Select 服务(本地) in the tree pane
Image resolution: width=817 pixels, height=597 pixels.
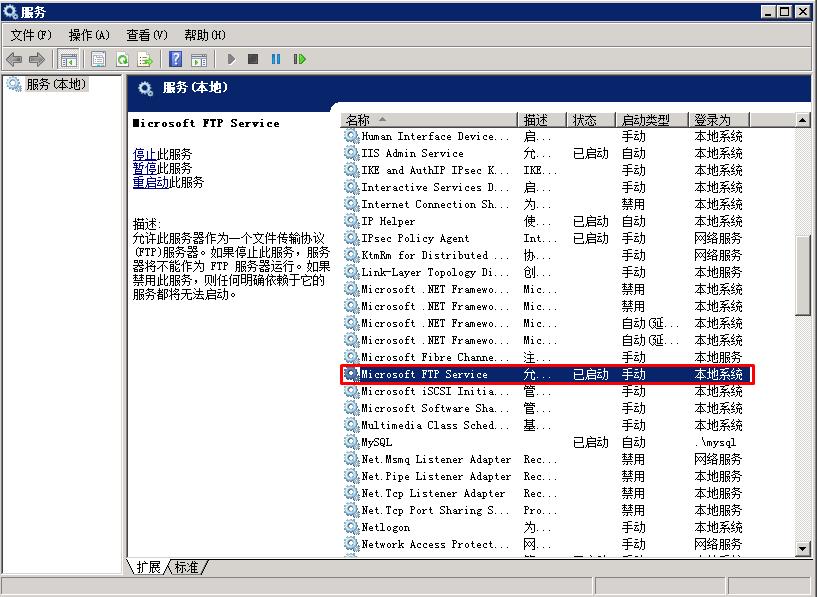pyautogui.click(x=56, y=84)
